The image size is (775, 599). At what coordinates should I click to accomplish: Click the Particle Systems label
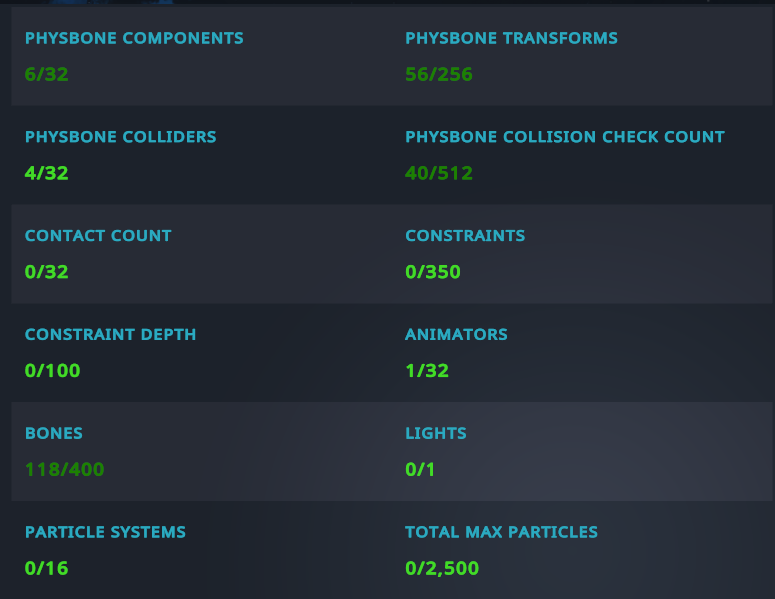(105, 532)
